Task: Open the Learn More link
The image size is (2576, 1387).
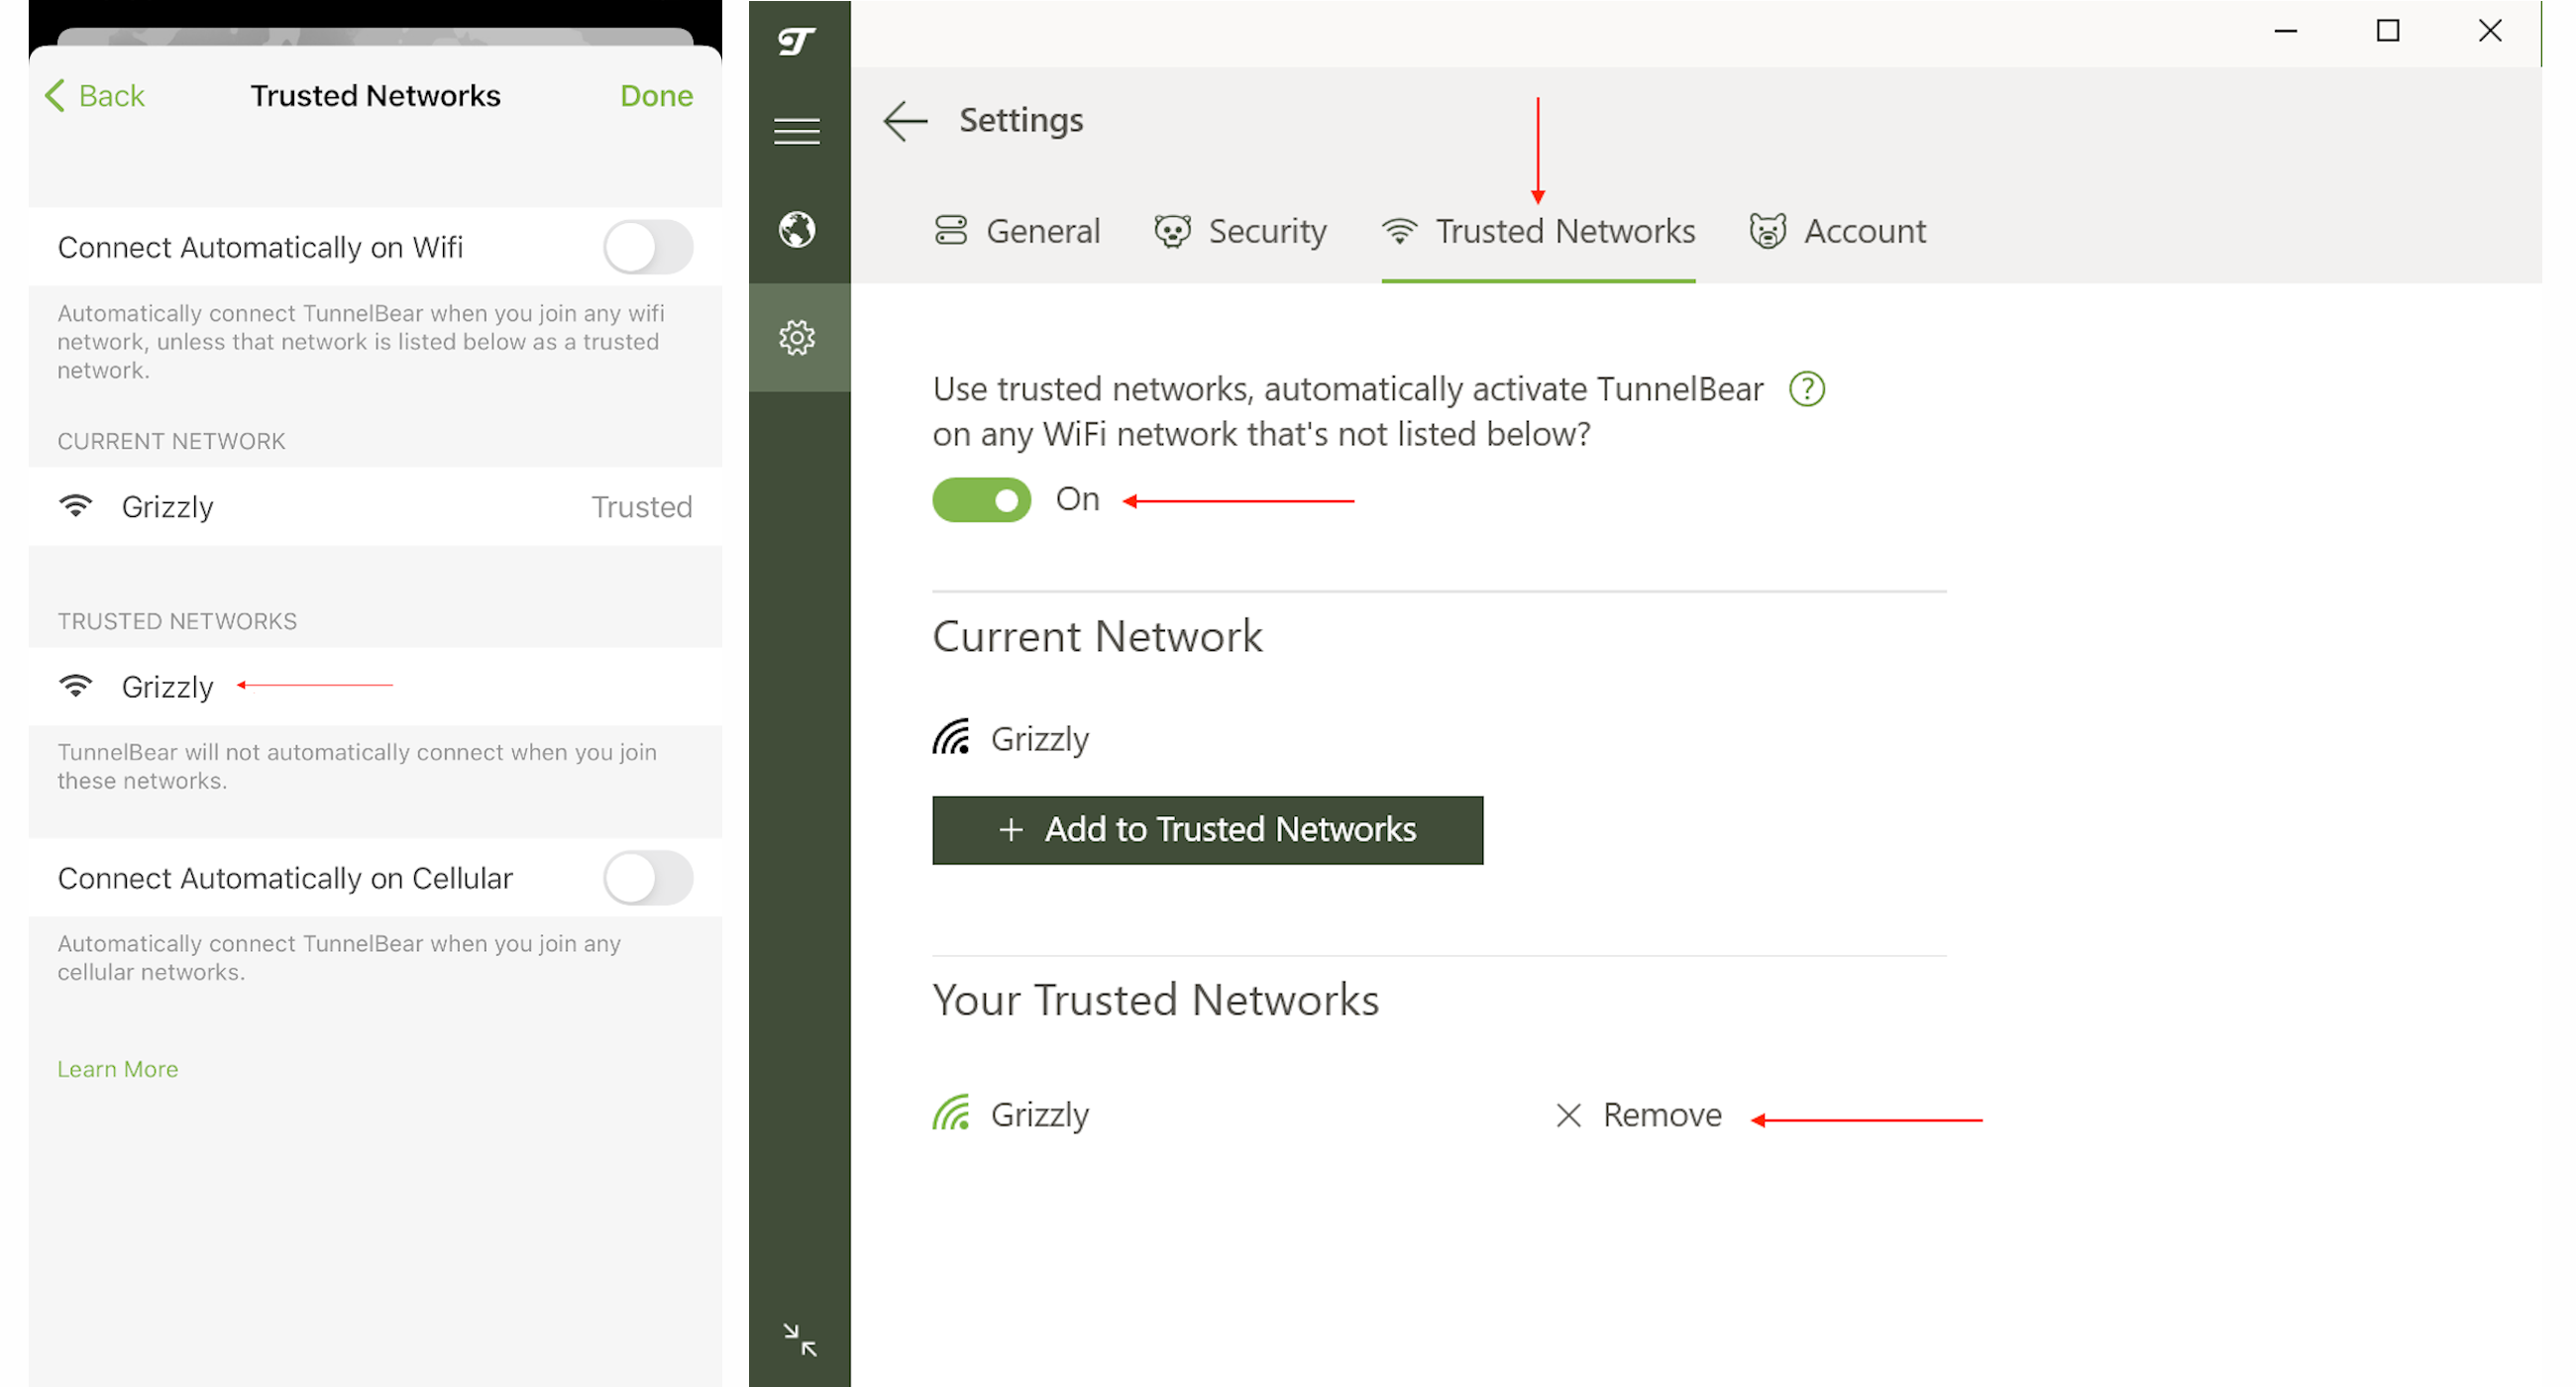Action: point(117,1069)
